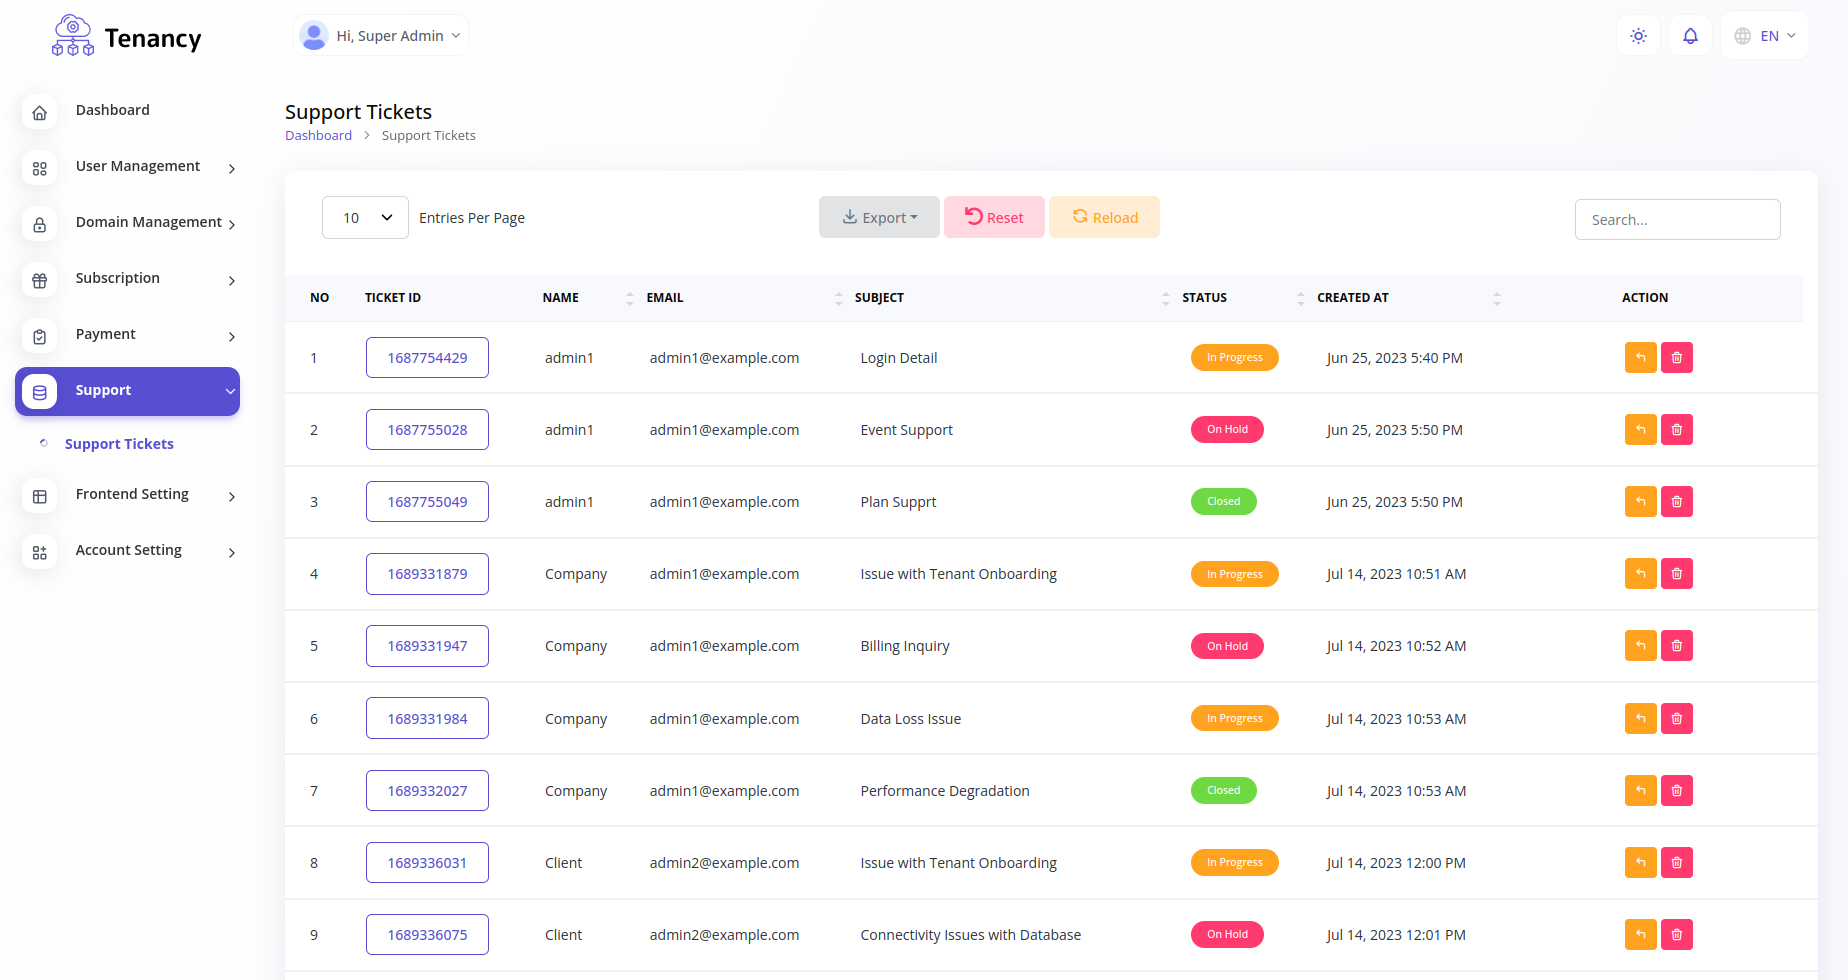Screen dimensions: 1848x980
Task: Open ticket ID 1689331879
Action: click(x=427, y=574)
